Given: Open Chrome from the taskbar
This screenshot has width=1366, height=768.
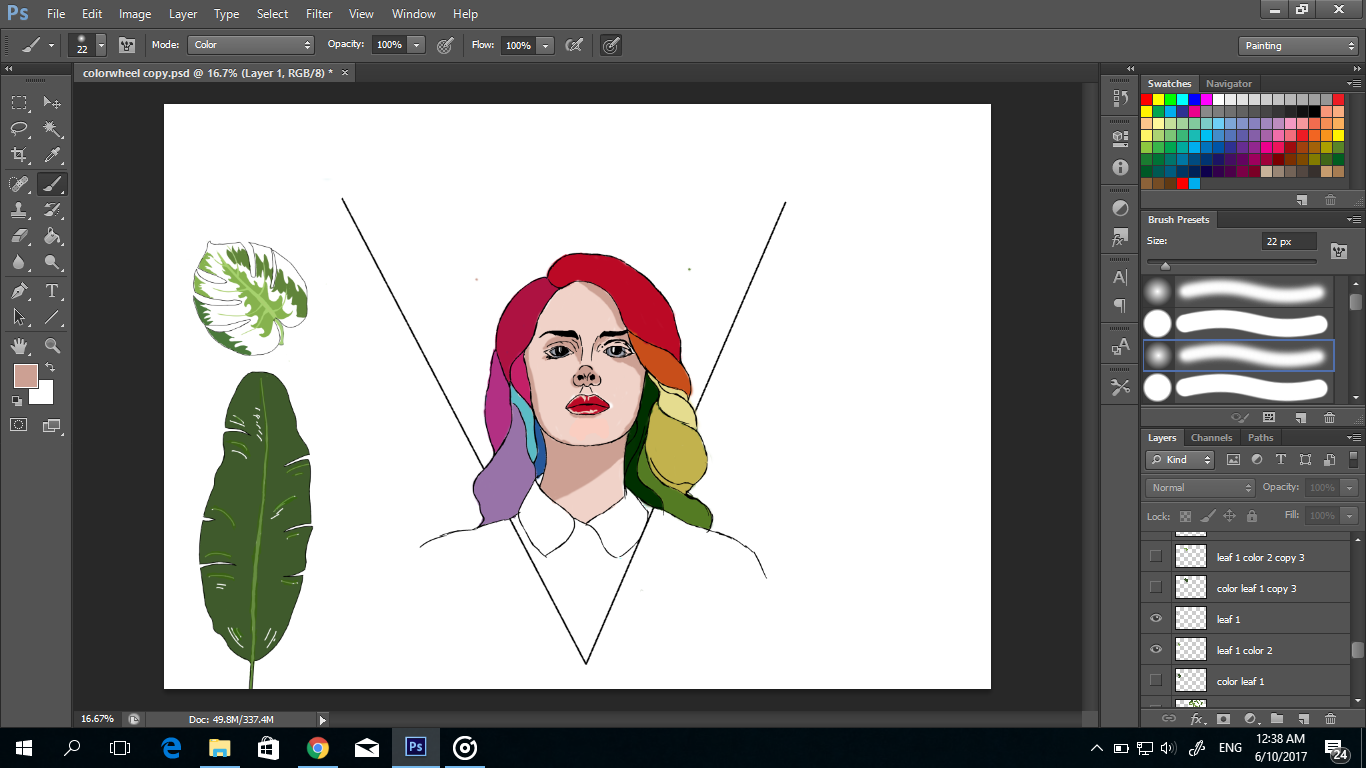Looking at the screenshot, I should (318, 748).
